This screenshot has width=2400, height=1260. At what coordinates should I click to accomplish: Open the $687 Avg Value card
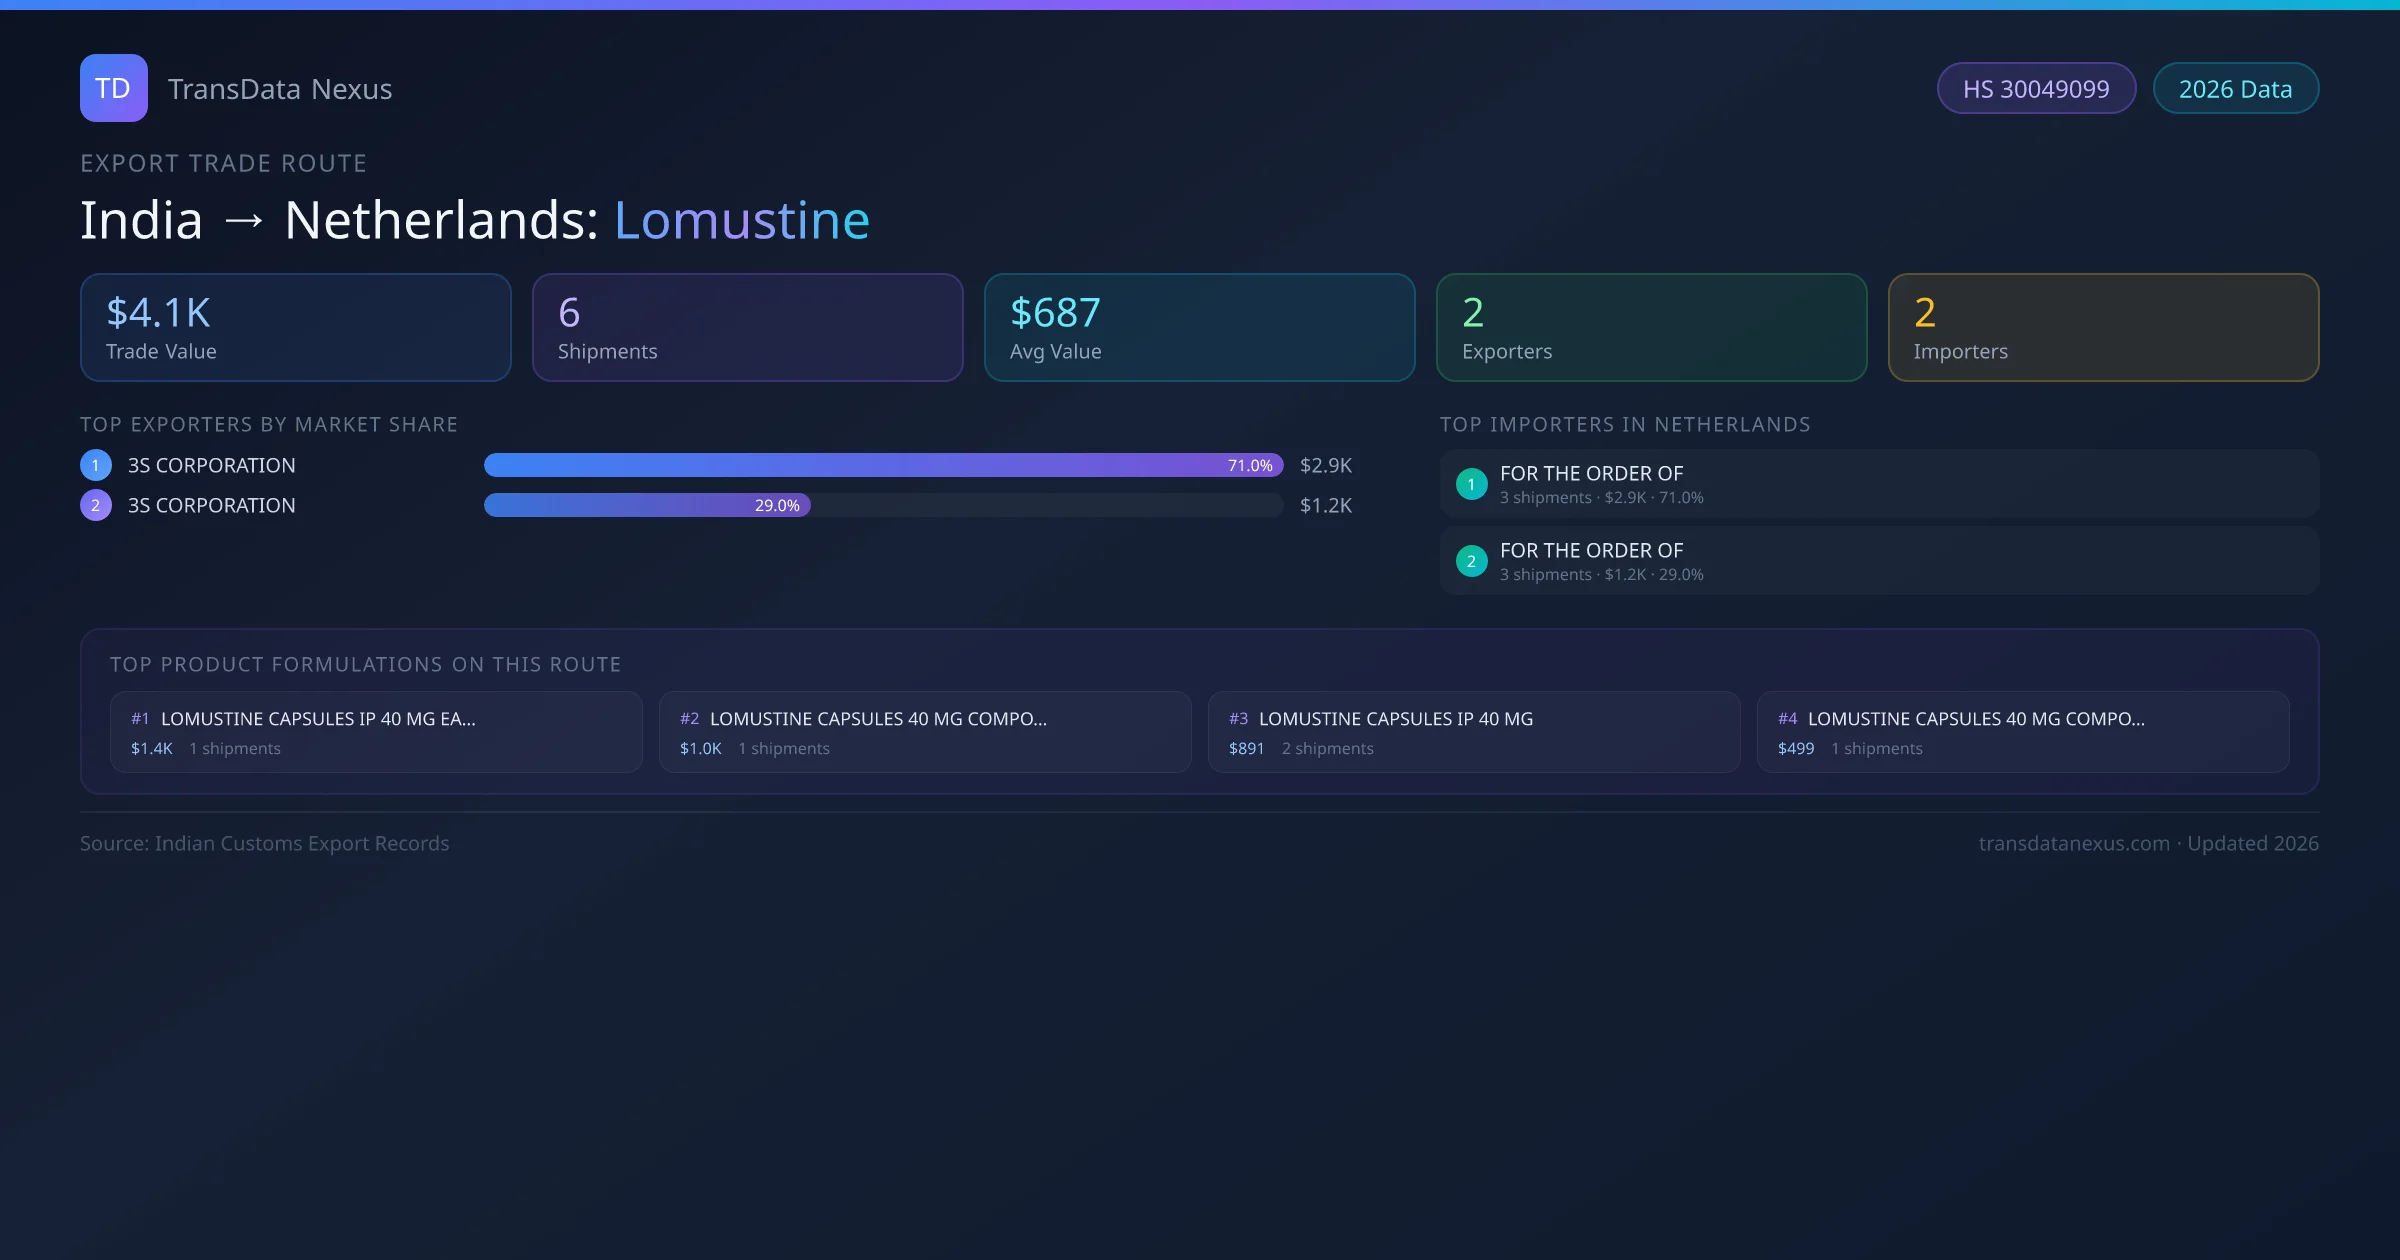(1200, 328)
